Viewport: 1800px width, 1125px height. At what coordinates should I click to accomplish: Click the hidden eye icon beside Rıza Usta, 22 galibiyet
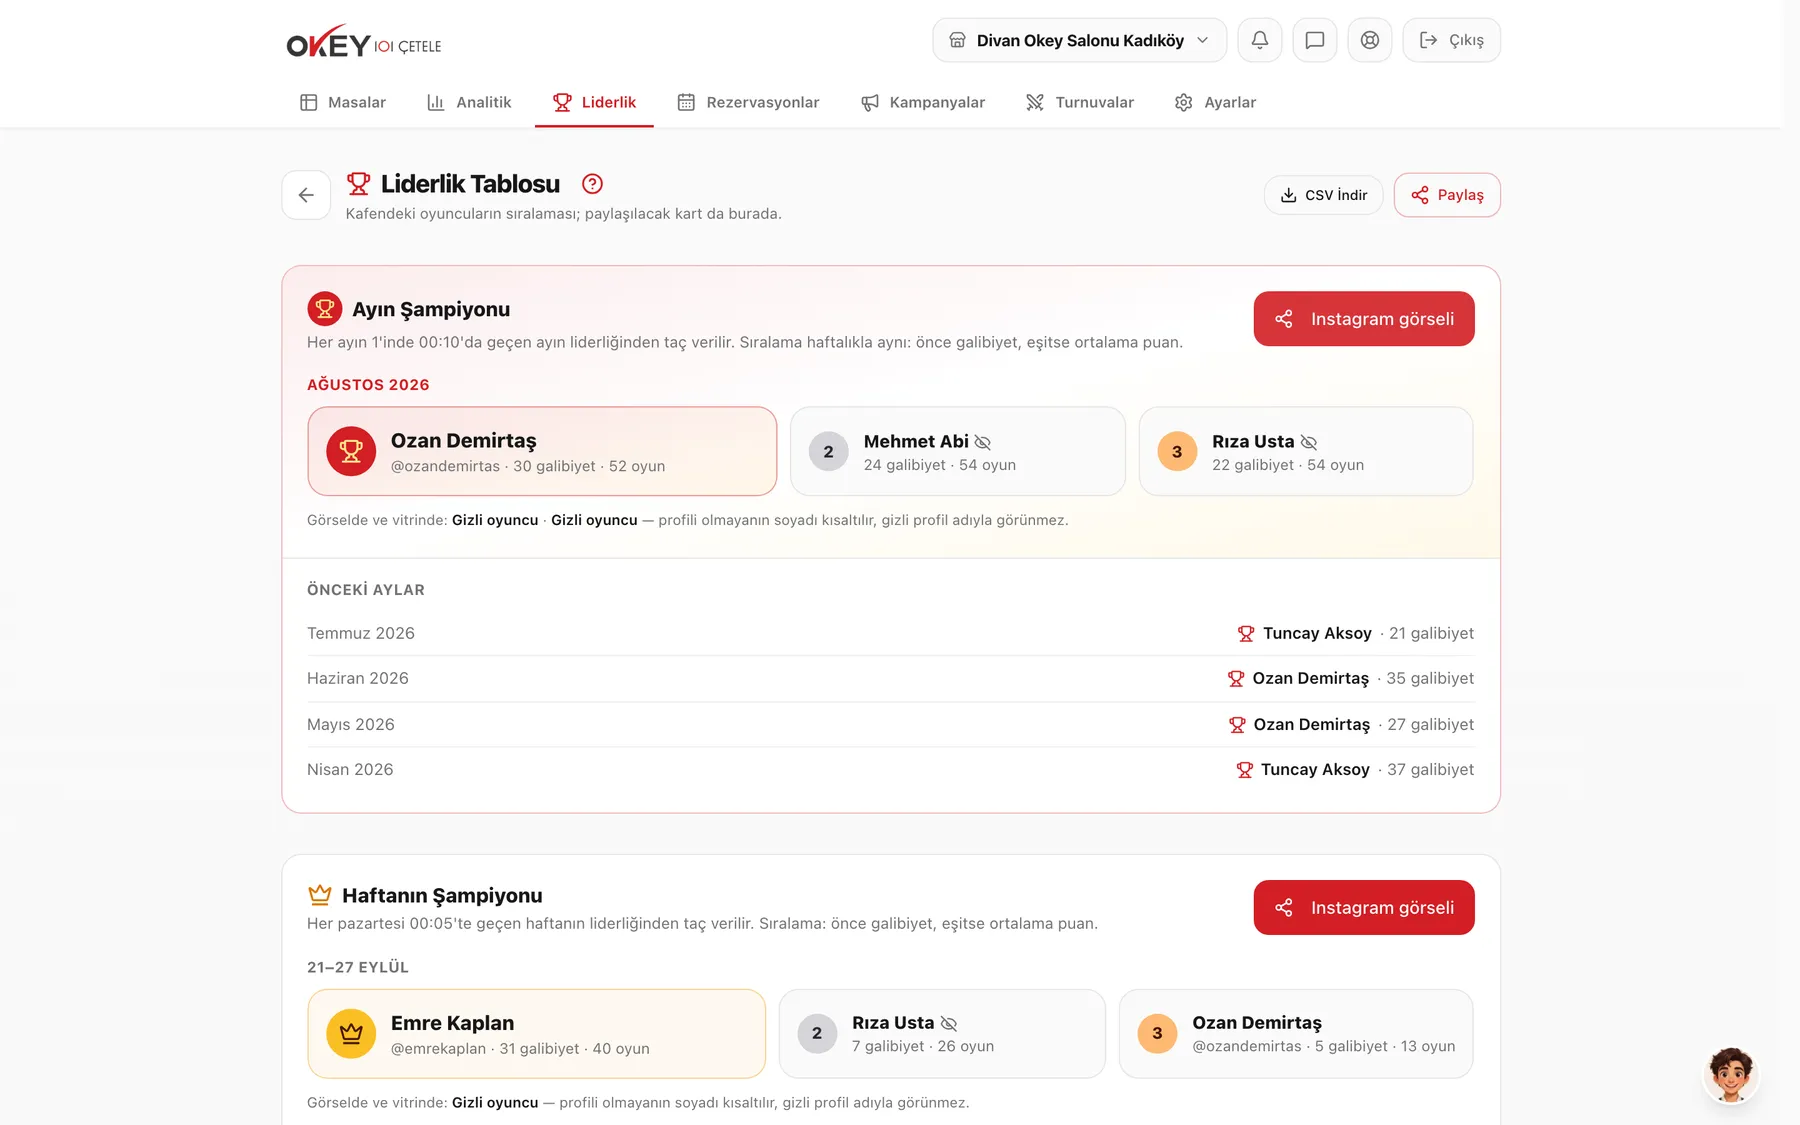tap(1309, 442)
